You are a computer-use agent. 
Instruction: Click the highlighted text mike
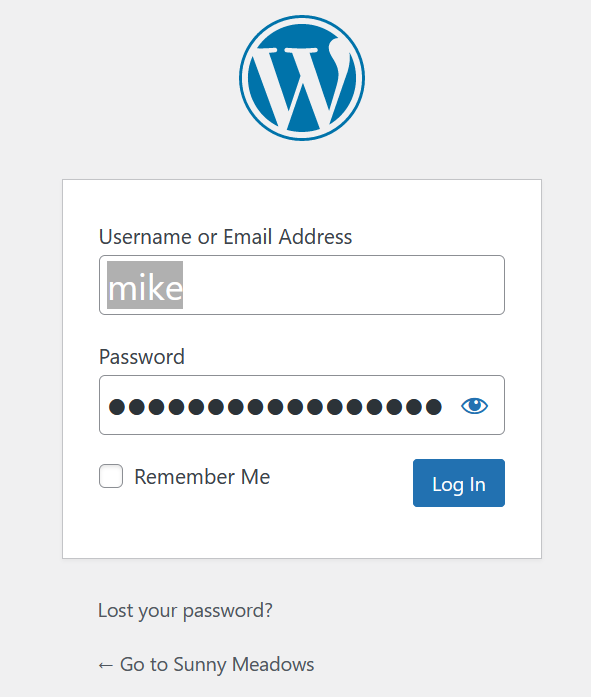click(145, 285)
